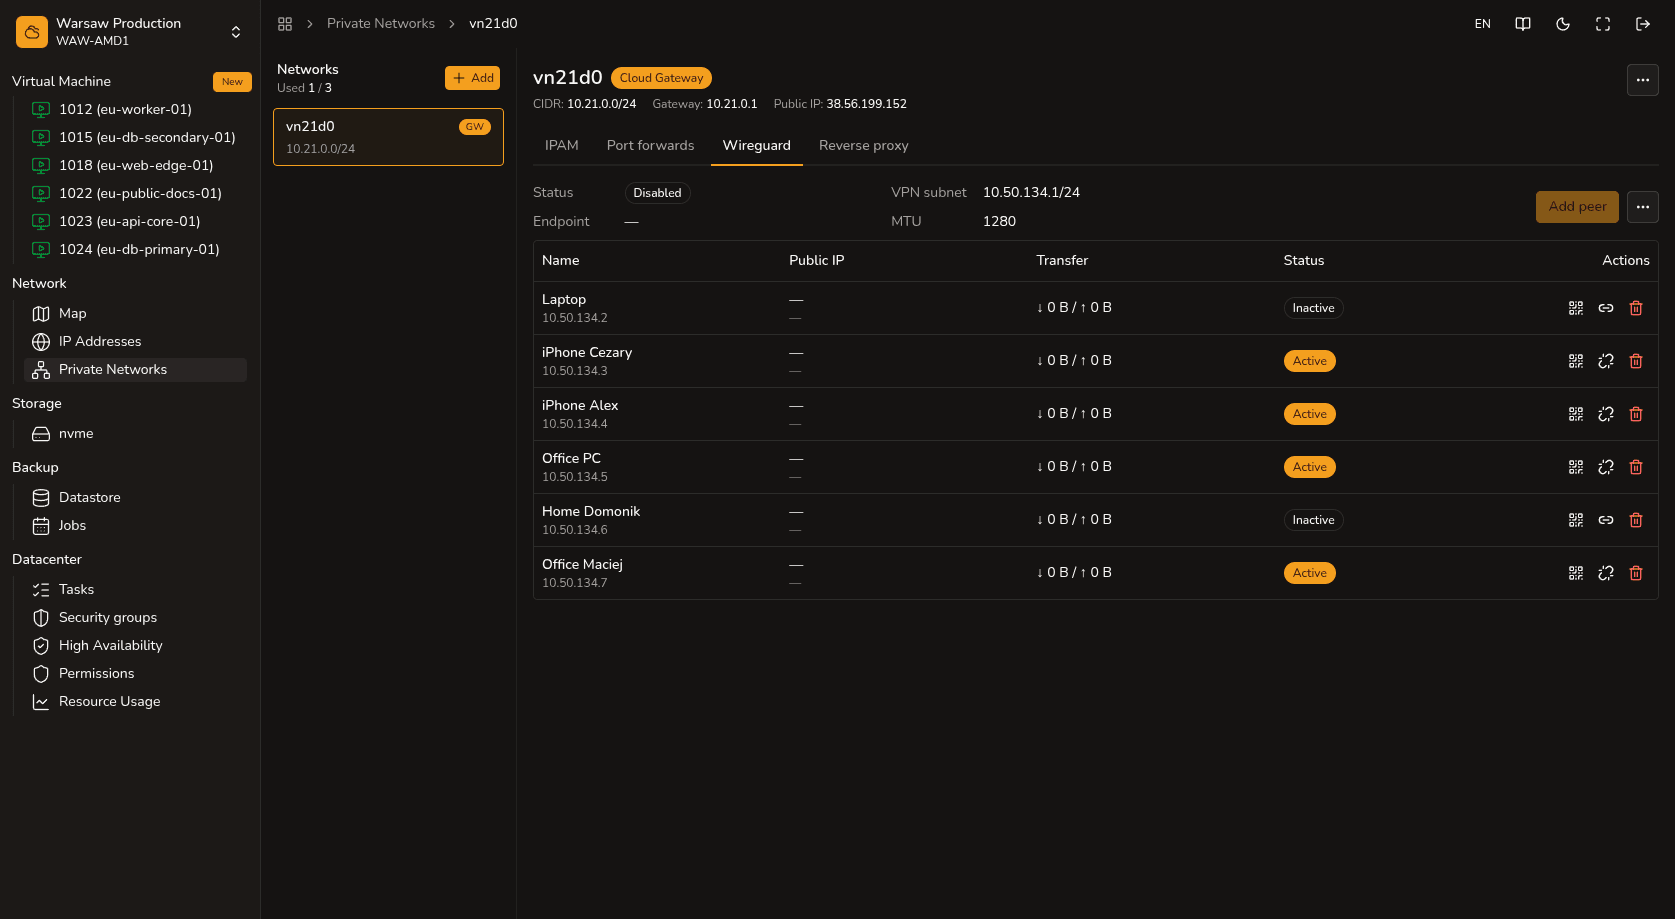Enter fullscreen mode via header icon

coord(1603,24)
